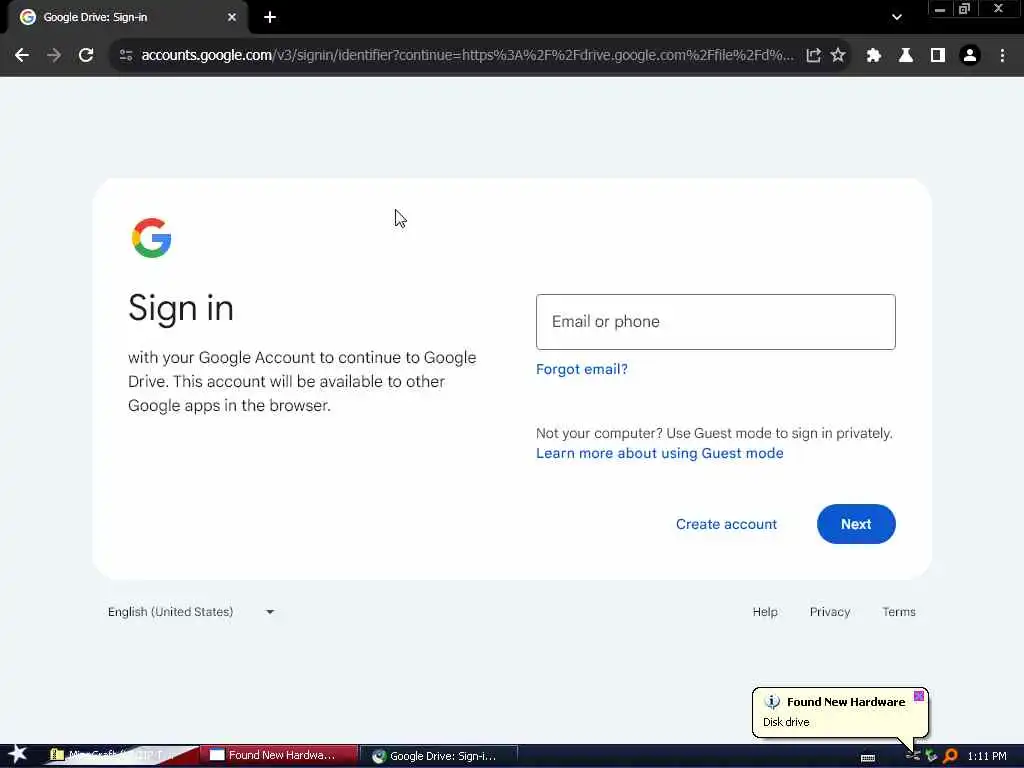Open the Extensions puzzle-piece icon
1024x768 pixels.
coord(873,56)
